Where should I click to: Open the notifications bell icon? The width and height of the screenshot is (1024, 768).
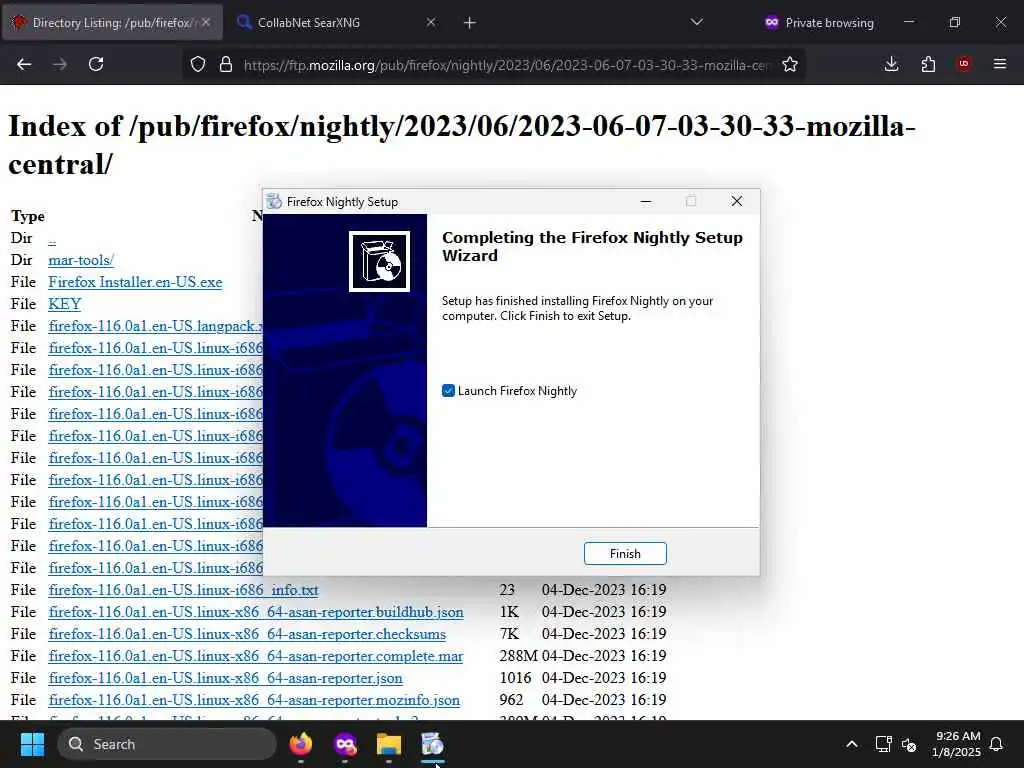point(997,744)
